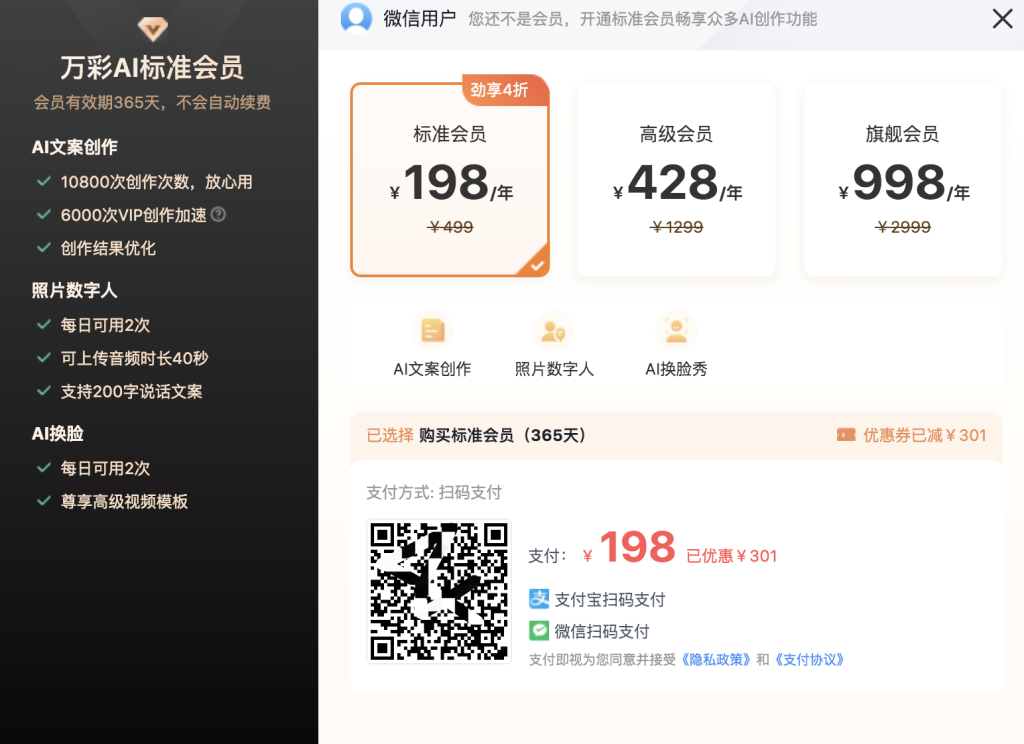Open the 《支付协议》 link
The width and height of the screenshot is (1024, 744).
coord(809,660)
